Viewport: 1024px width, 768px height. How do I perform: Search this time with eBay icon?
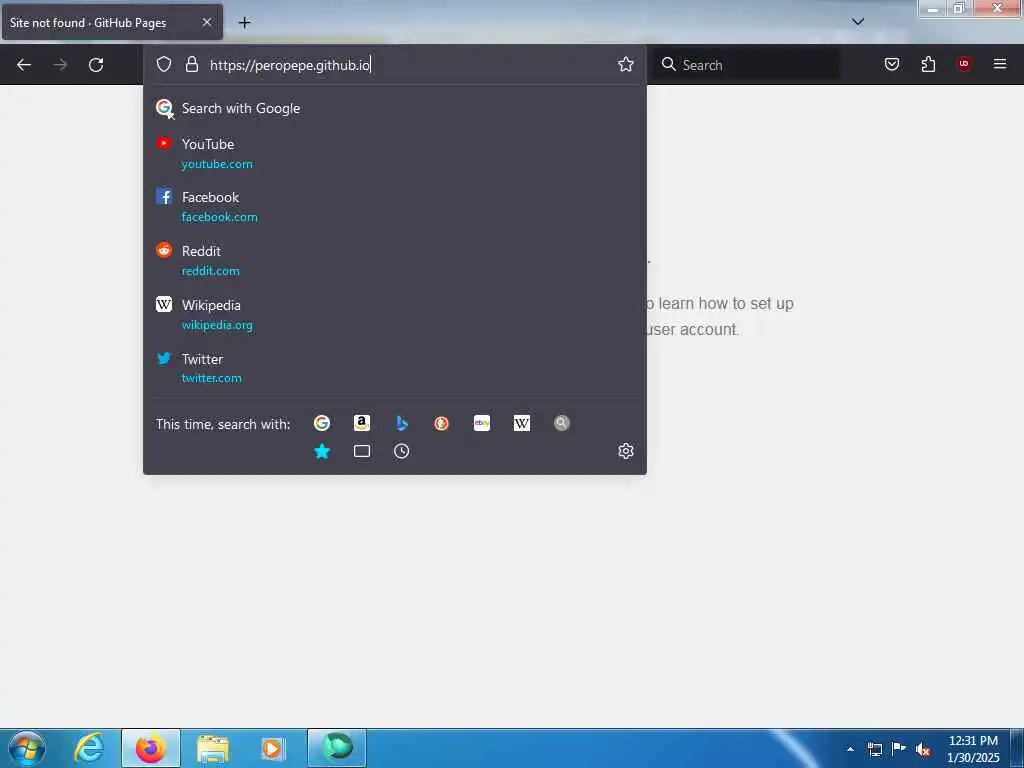pyautogui.click(x=482, y=423)
